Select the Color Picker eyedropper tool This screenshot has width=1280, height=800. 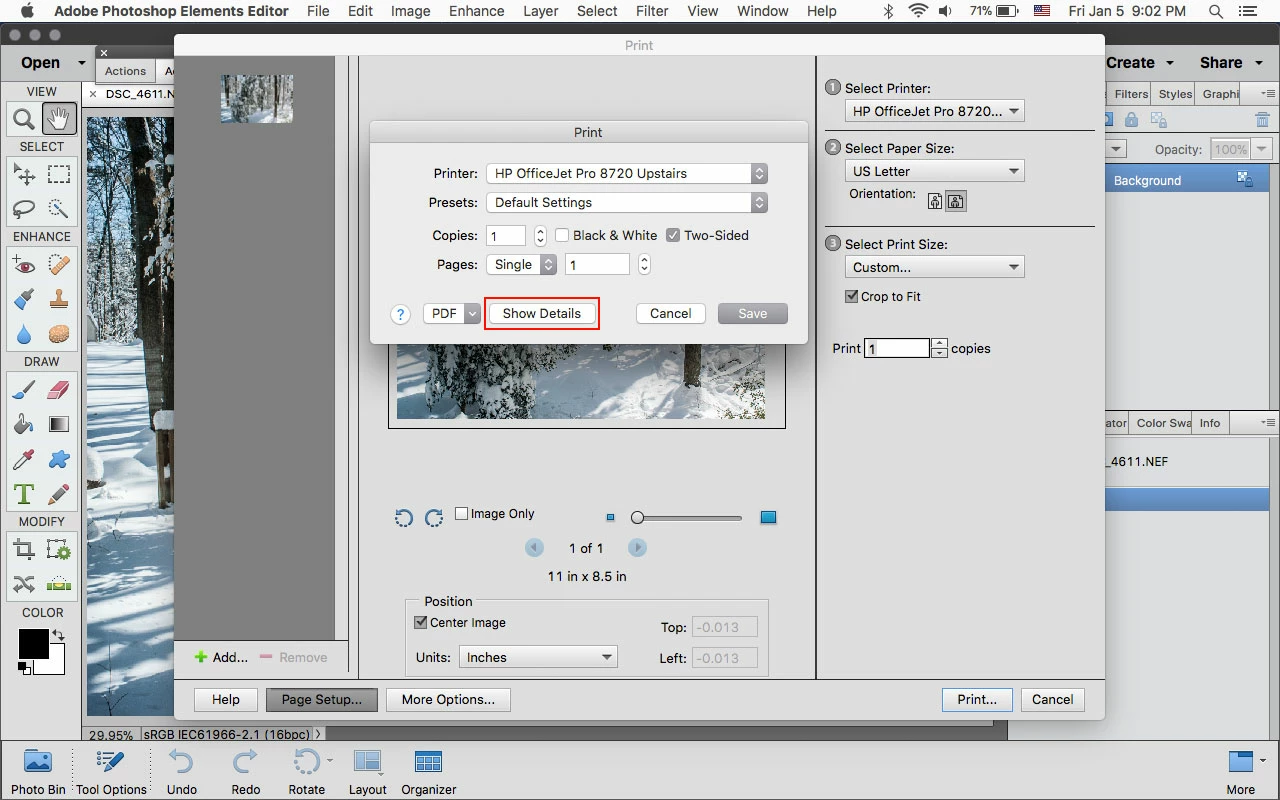24,459
